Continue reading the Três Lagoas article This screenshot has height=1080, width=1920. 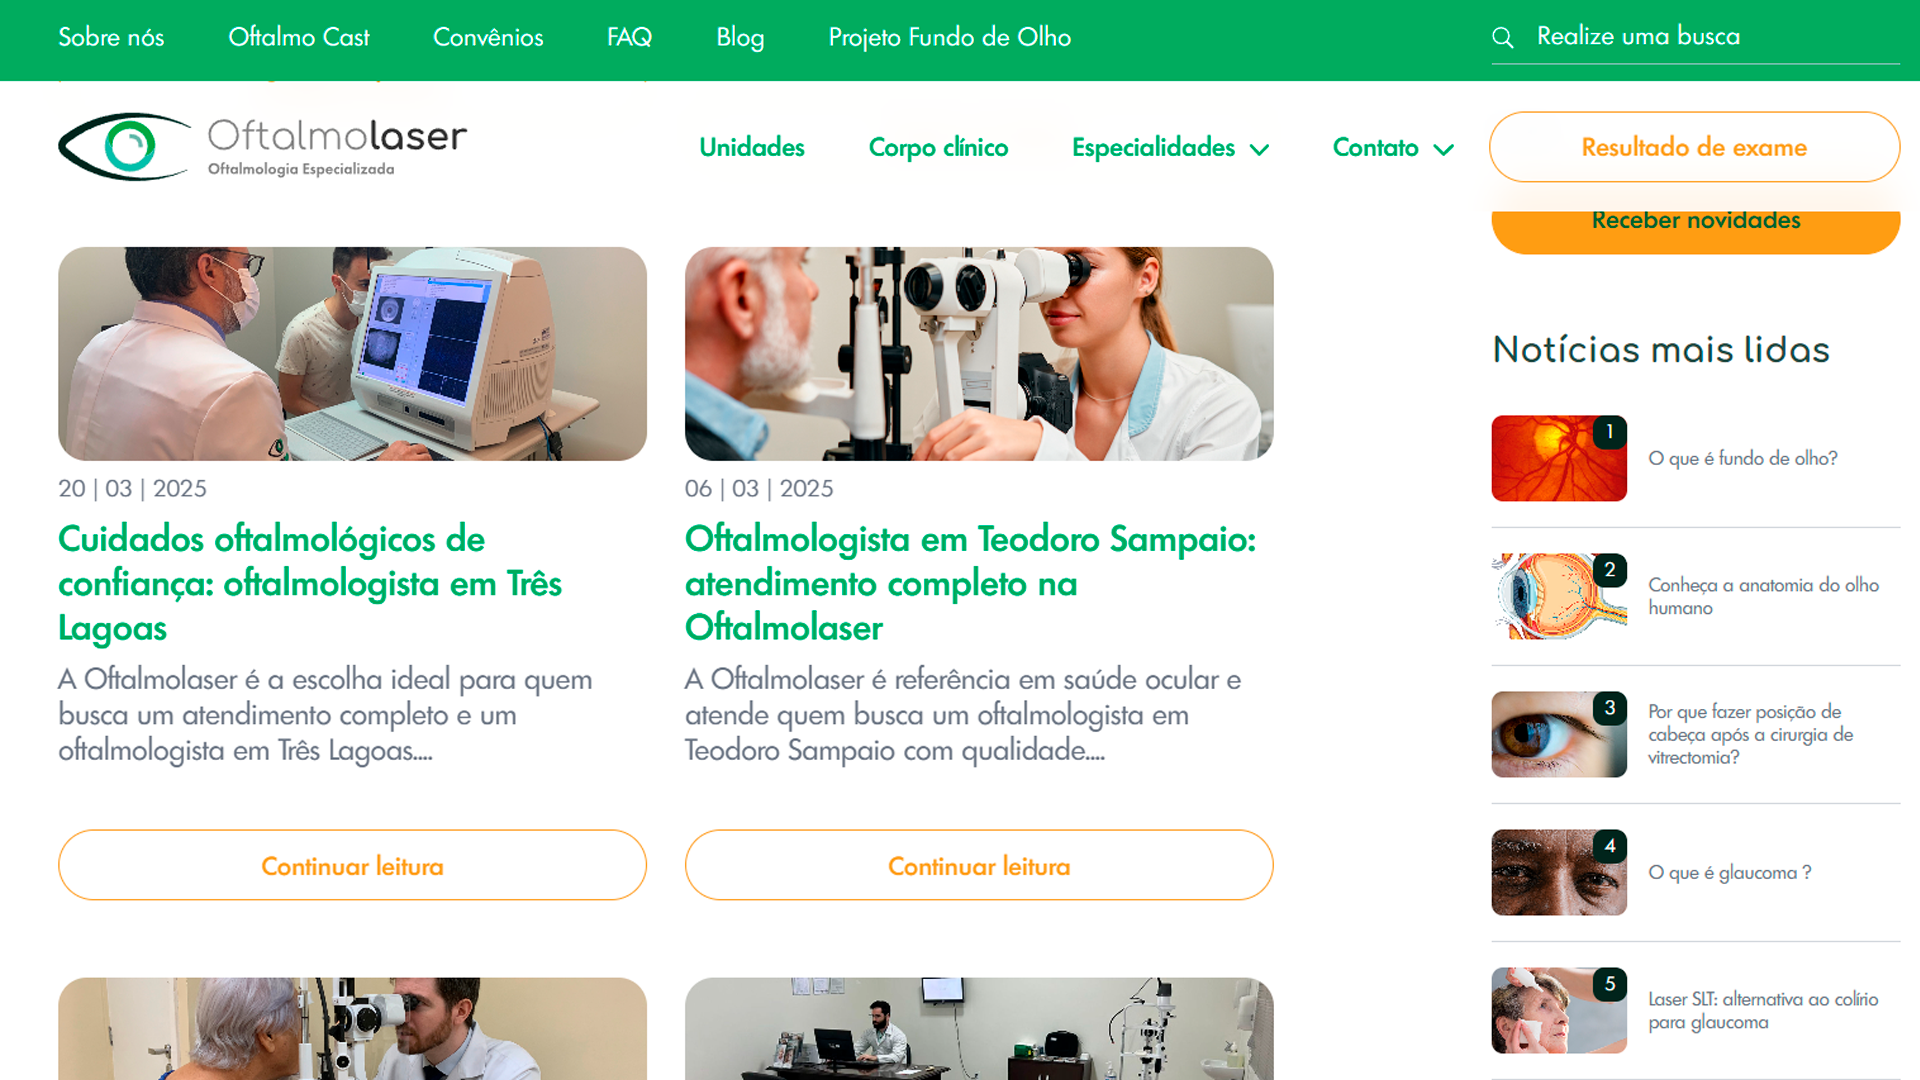[x=352, y=865]
